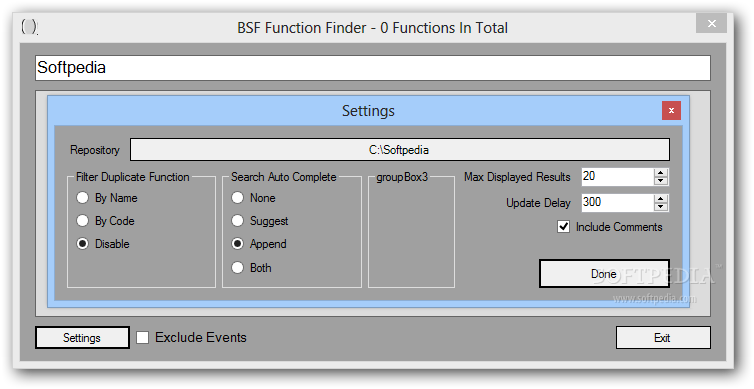Click the Repository label
This screenshot has width=754, height=389.
pos(95,150)
